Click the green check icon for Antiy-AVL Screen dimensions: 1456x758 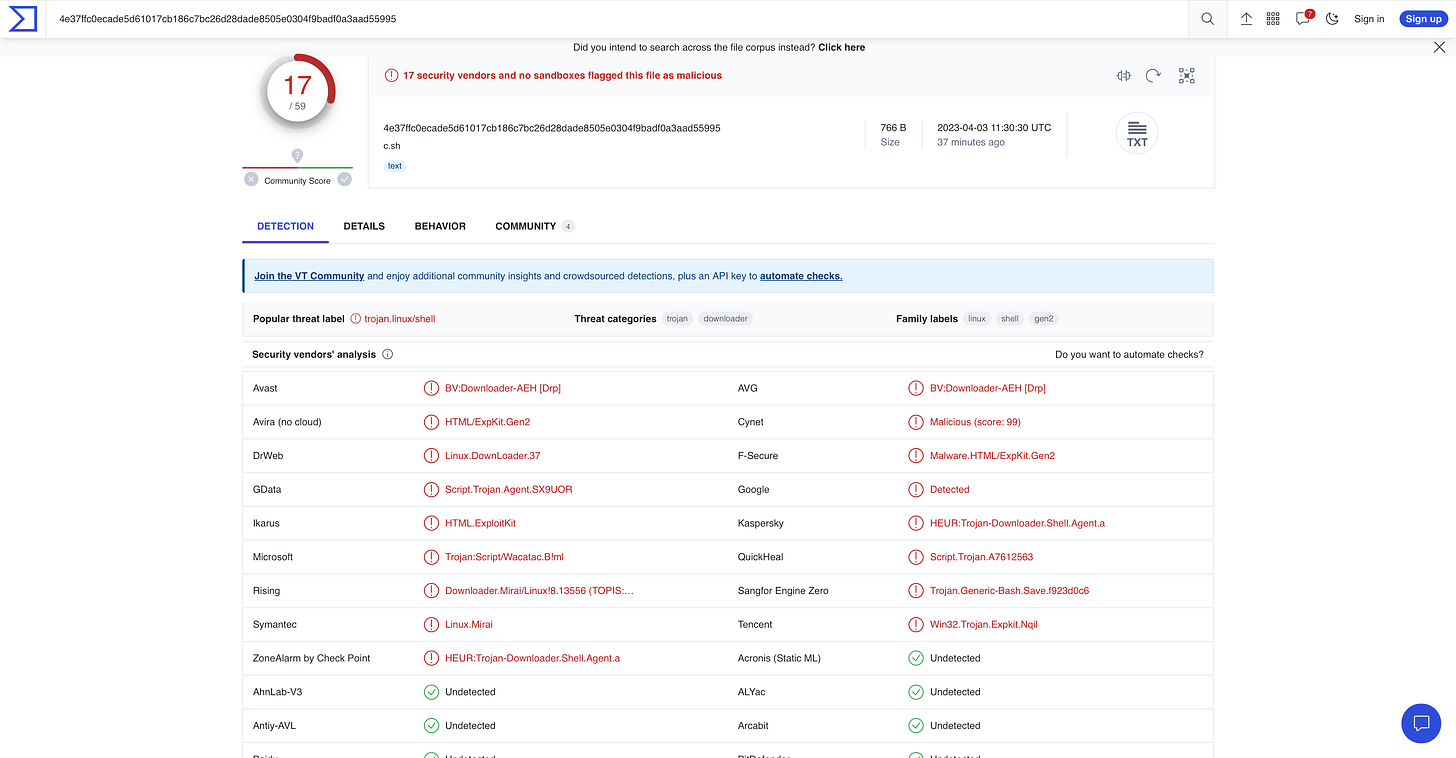(431, 726)
